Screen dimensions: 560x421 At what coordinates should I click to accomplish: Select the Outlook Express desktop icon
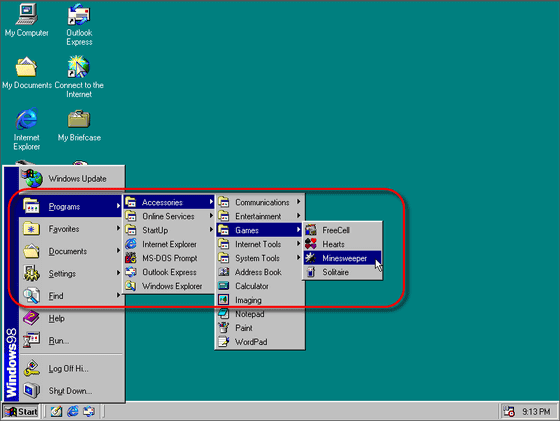point(79,25)
